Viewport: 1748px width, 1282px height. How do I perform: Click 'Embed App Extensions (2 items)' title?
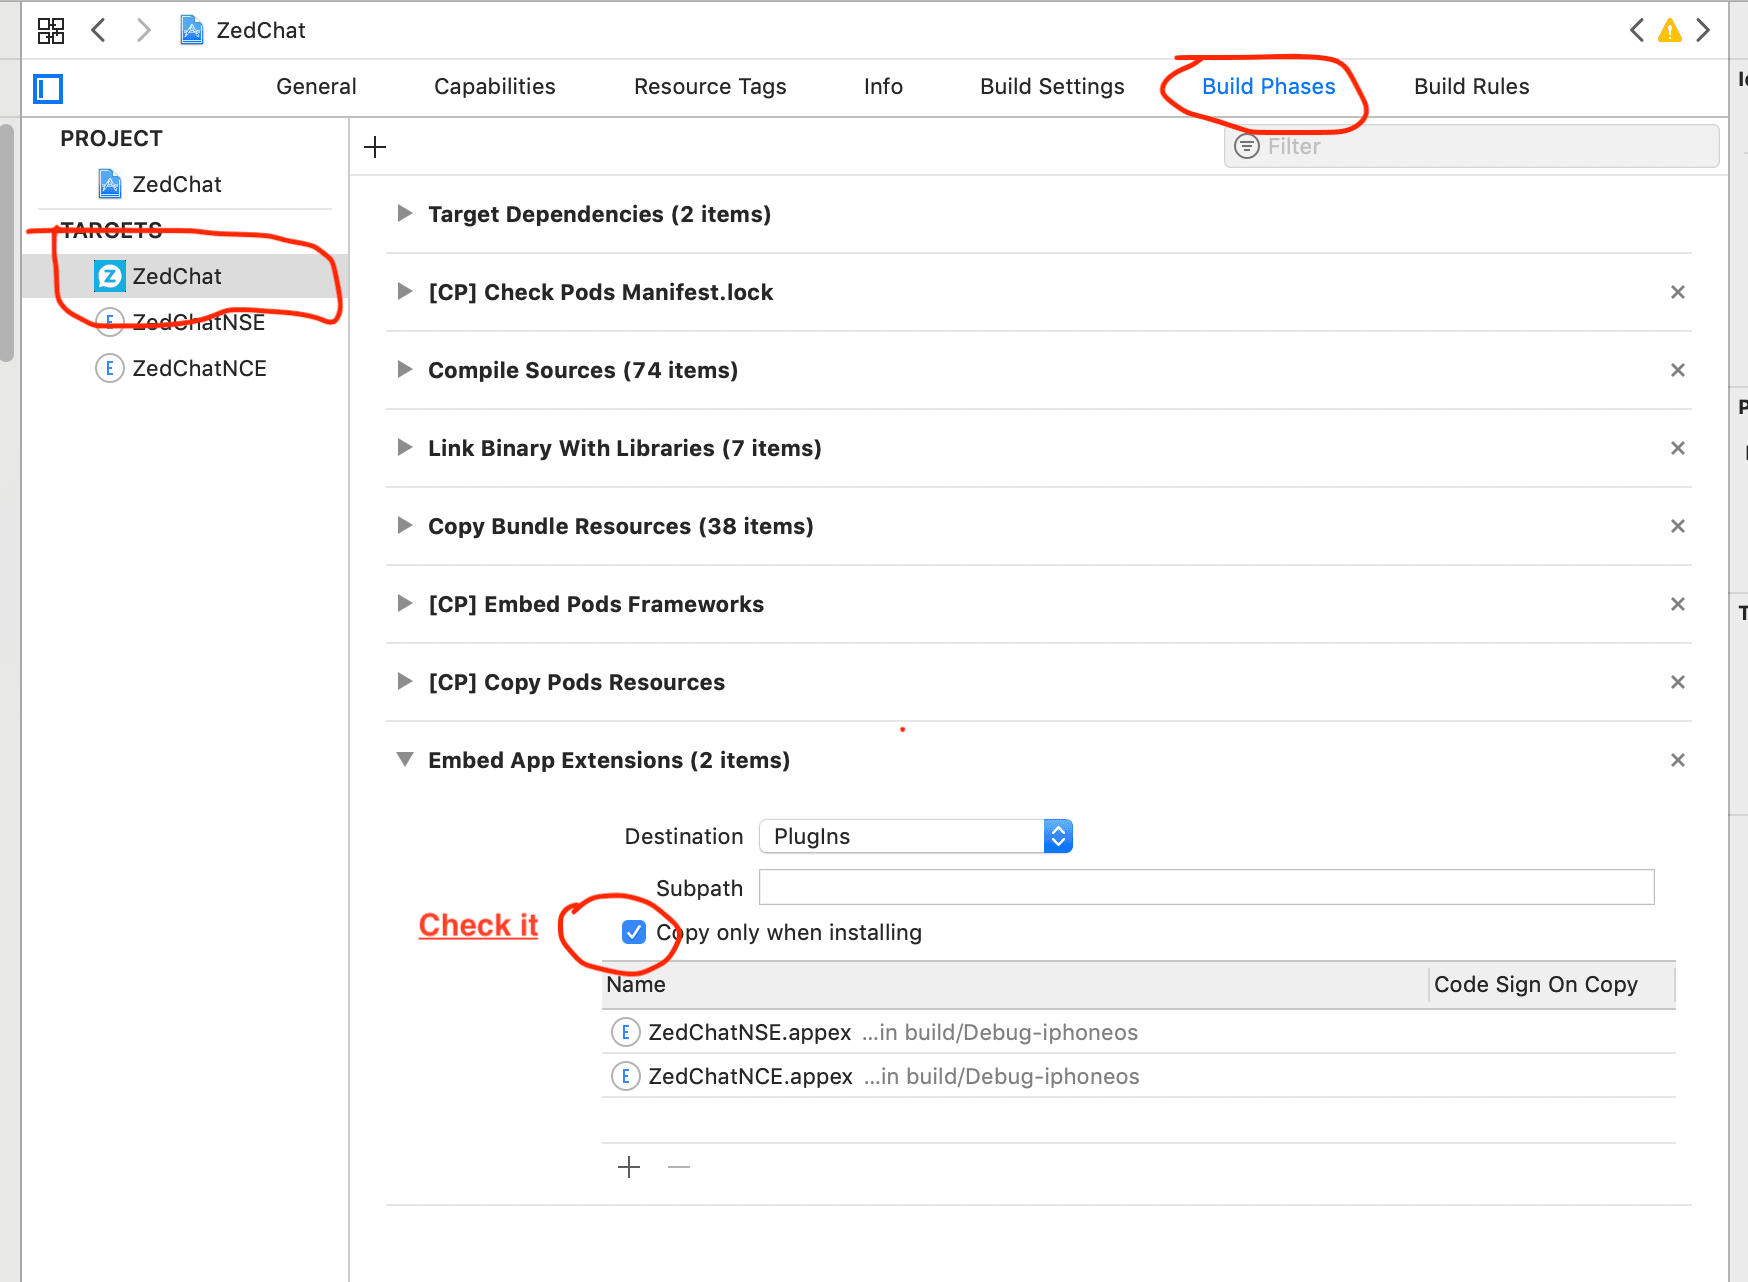click(609, 760)
